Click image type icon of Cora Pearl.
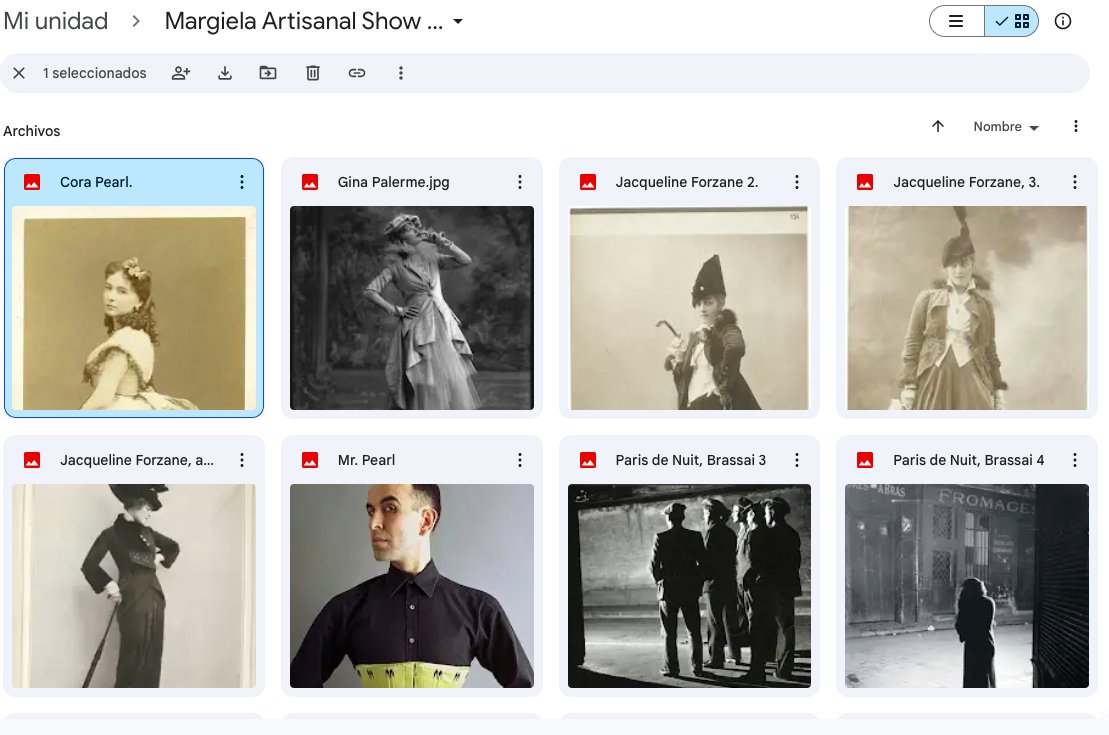The width and height of the screenshot is (1109, 735). click(32, 182)
